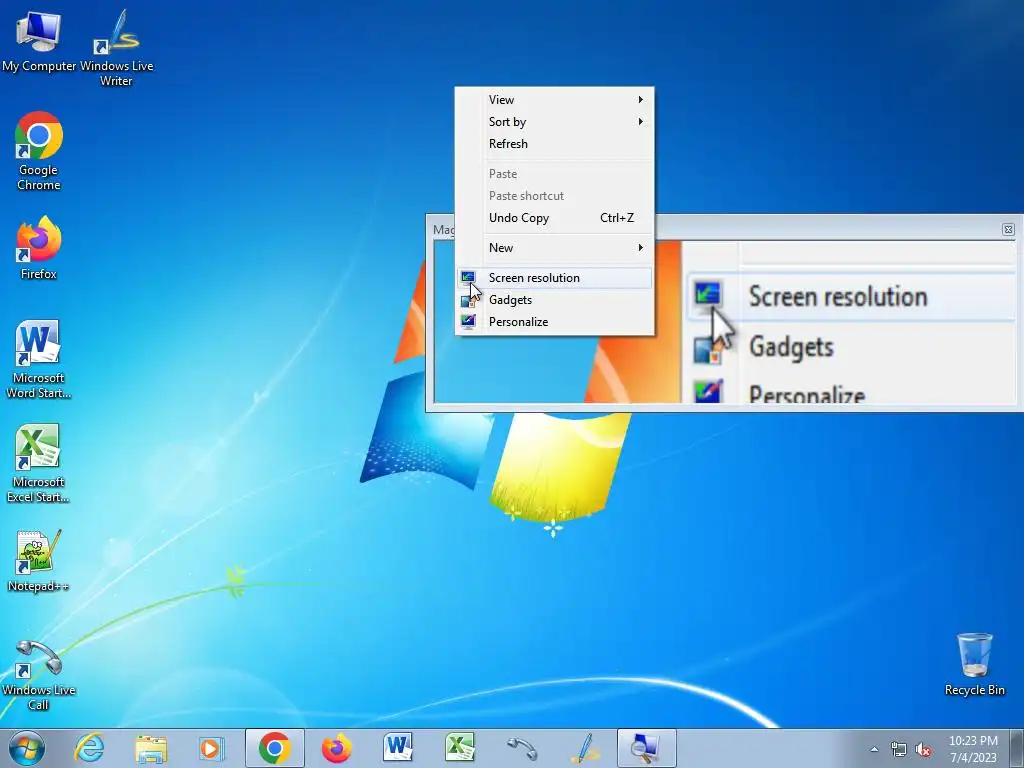Select the Recycle Bin icon
The image size is (1024, 768).
coord(974,664)
